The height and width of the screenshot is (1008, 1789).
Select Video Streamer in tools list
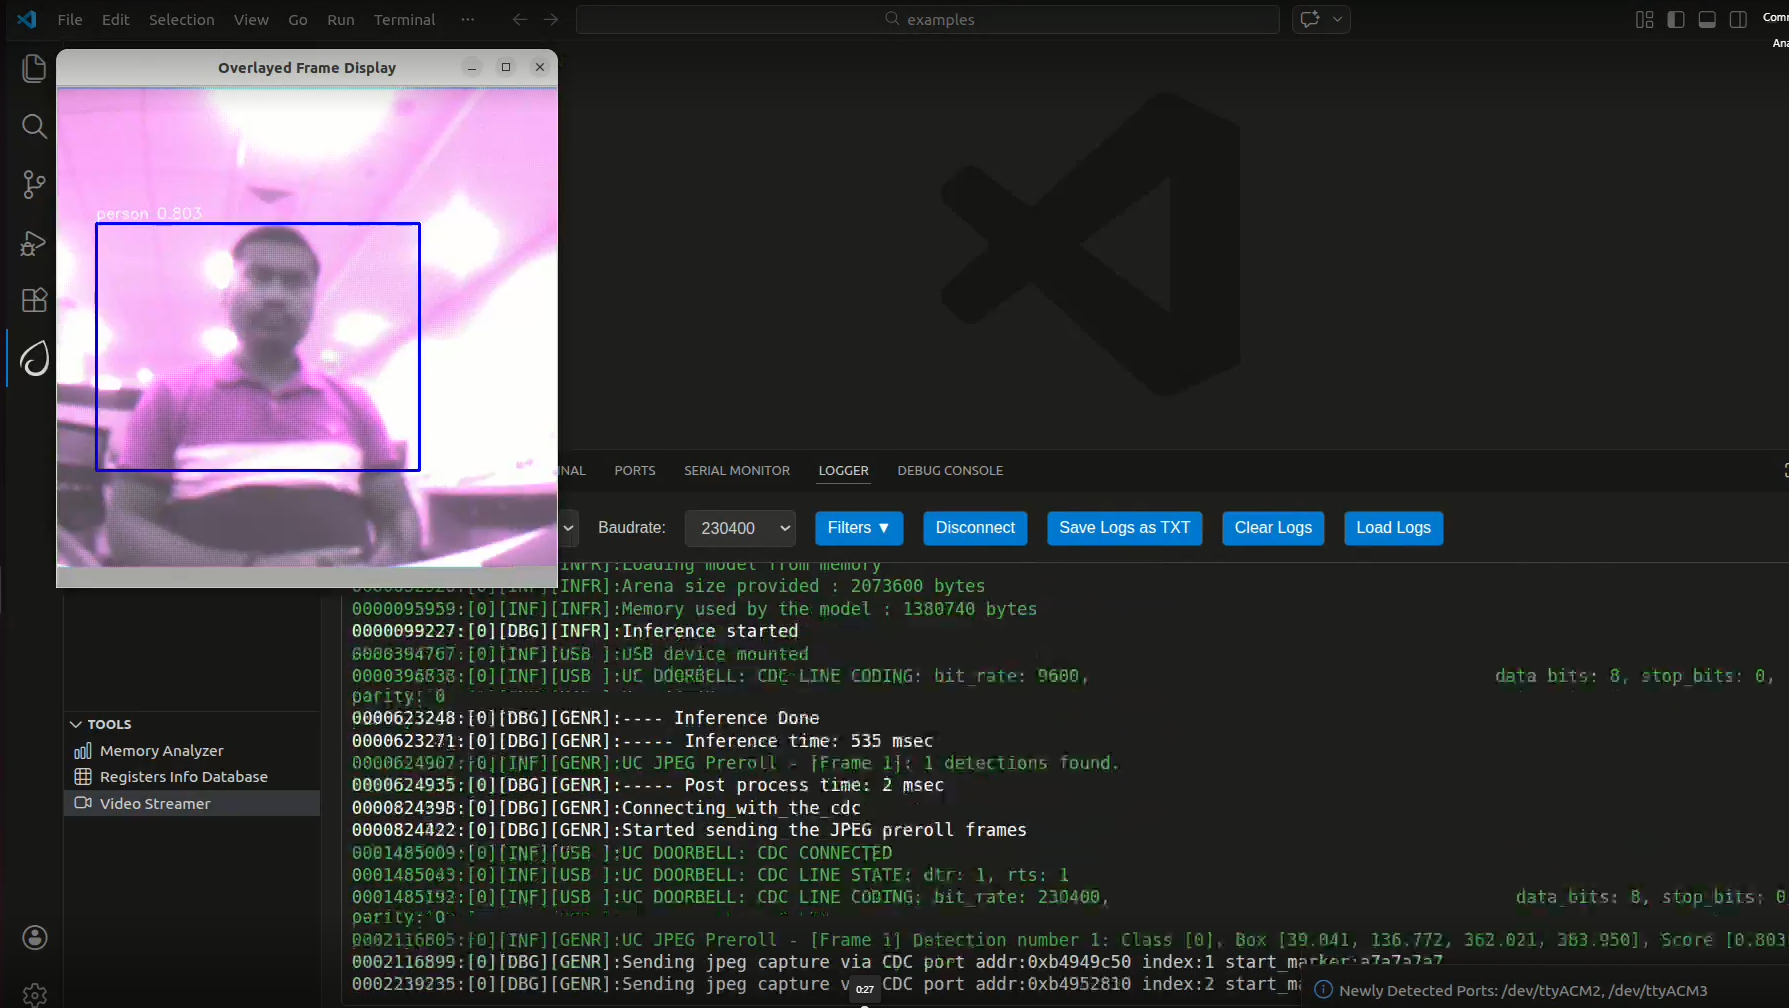click(x=192, y=803)
